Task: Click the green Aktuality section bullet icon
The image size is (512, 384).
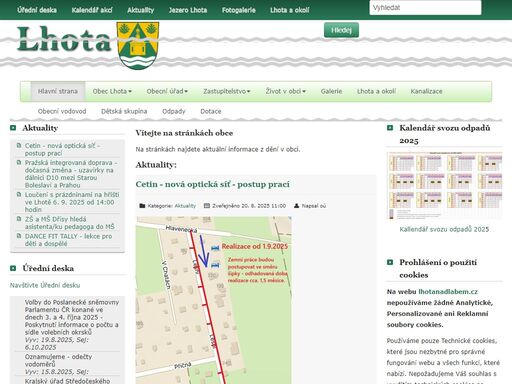Action: coord(13,128)
